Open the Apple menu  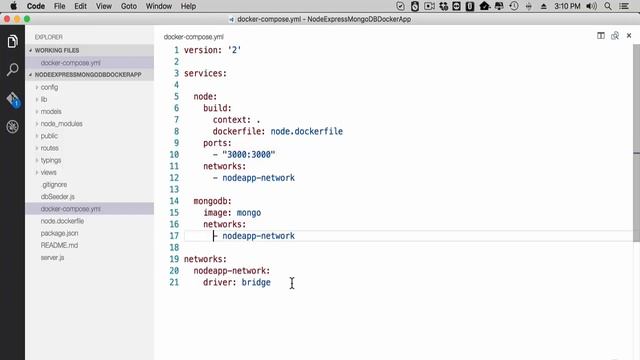click(13, 6)
